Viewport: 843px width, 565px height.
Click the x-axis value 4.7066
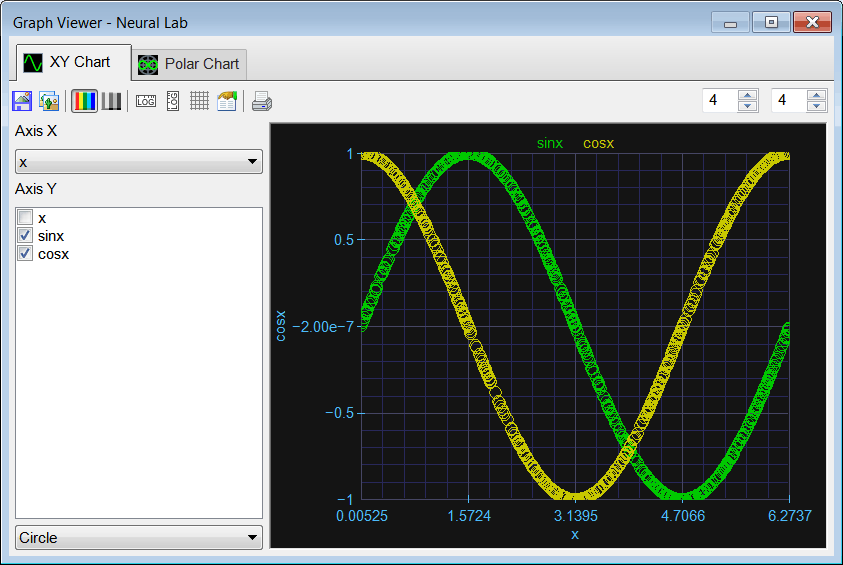tap(683, 516)
